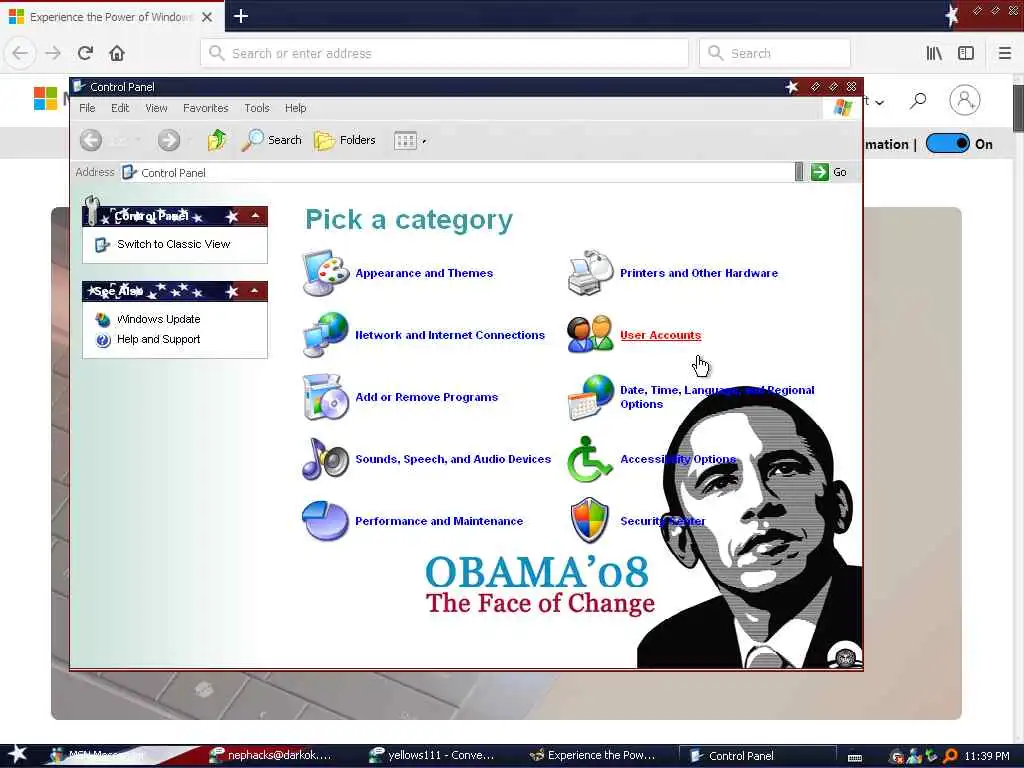
Task: Open the Firefox library icon
Action: (x=934, y=53)
